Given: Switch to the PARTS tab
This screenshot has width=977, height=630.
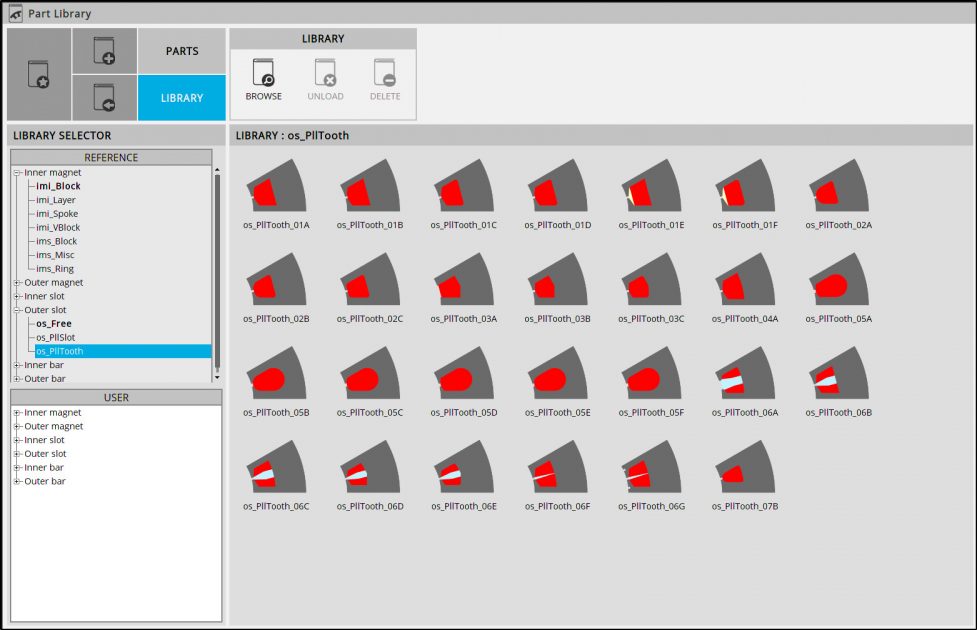Looking at the screenshot, I should (182, 51).
